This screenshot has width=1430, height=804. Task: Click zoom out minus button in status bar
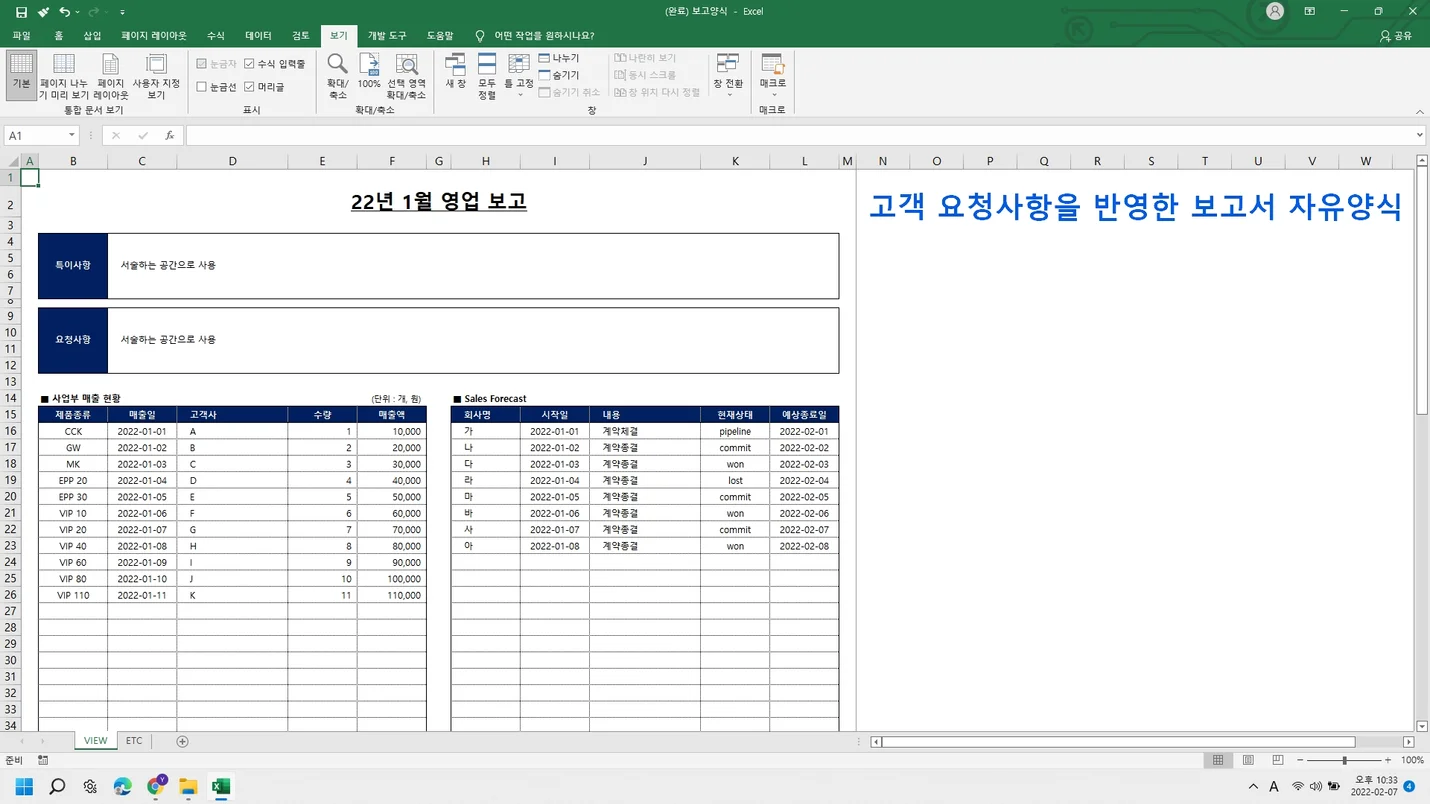[1299, 760]
